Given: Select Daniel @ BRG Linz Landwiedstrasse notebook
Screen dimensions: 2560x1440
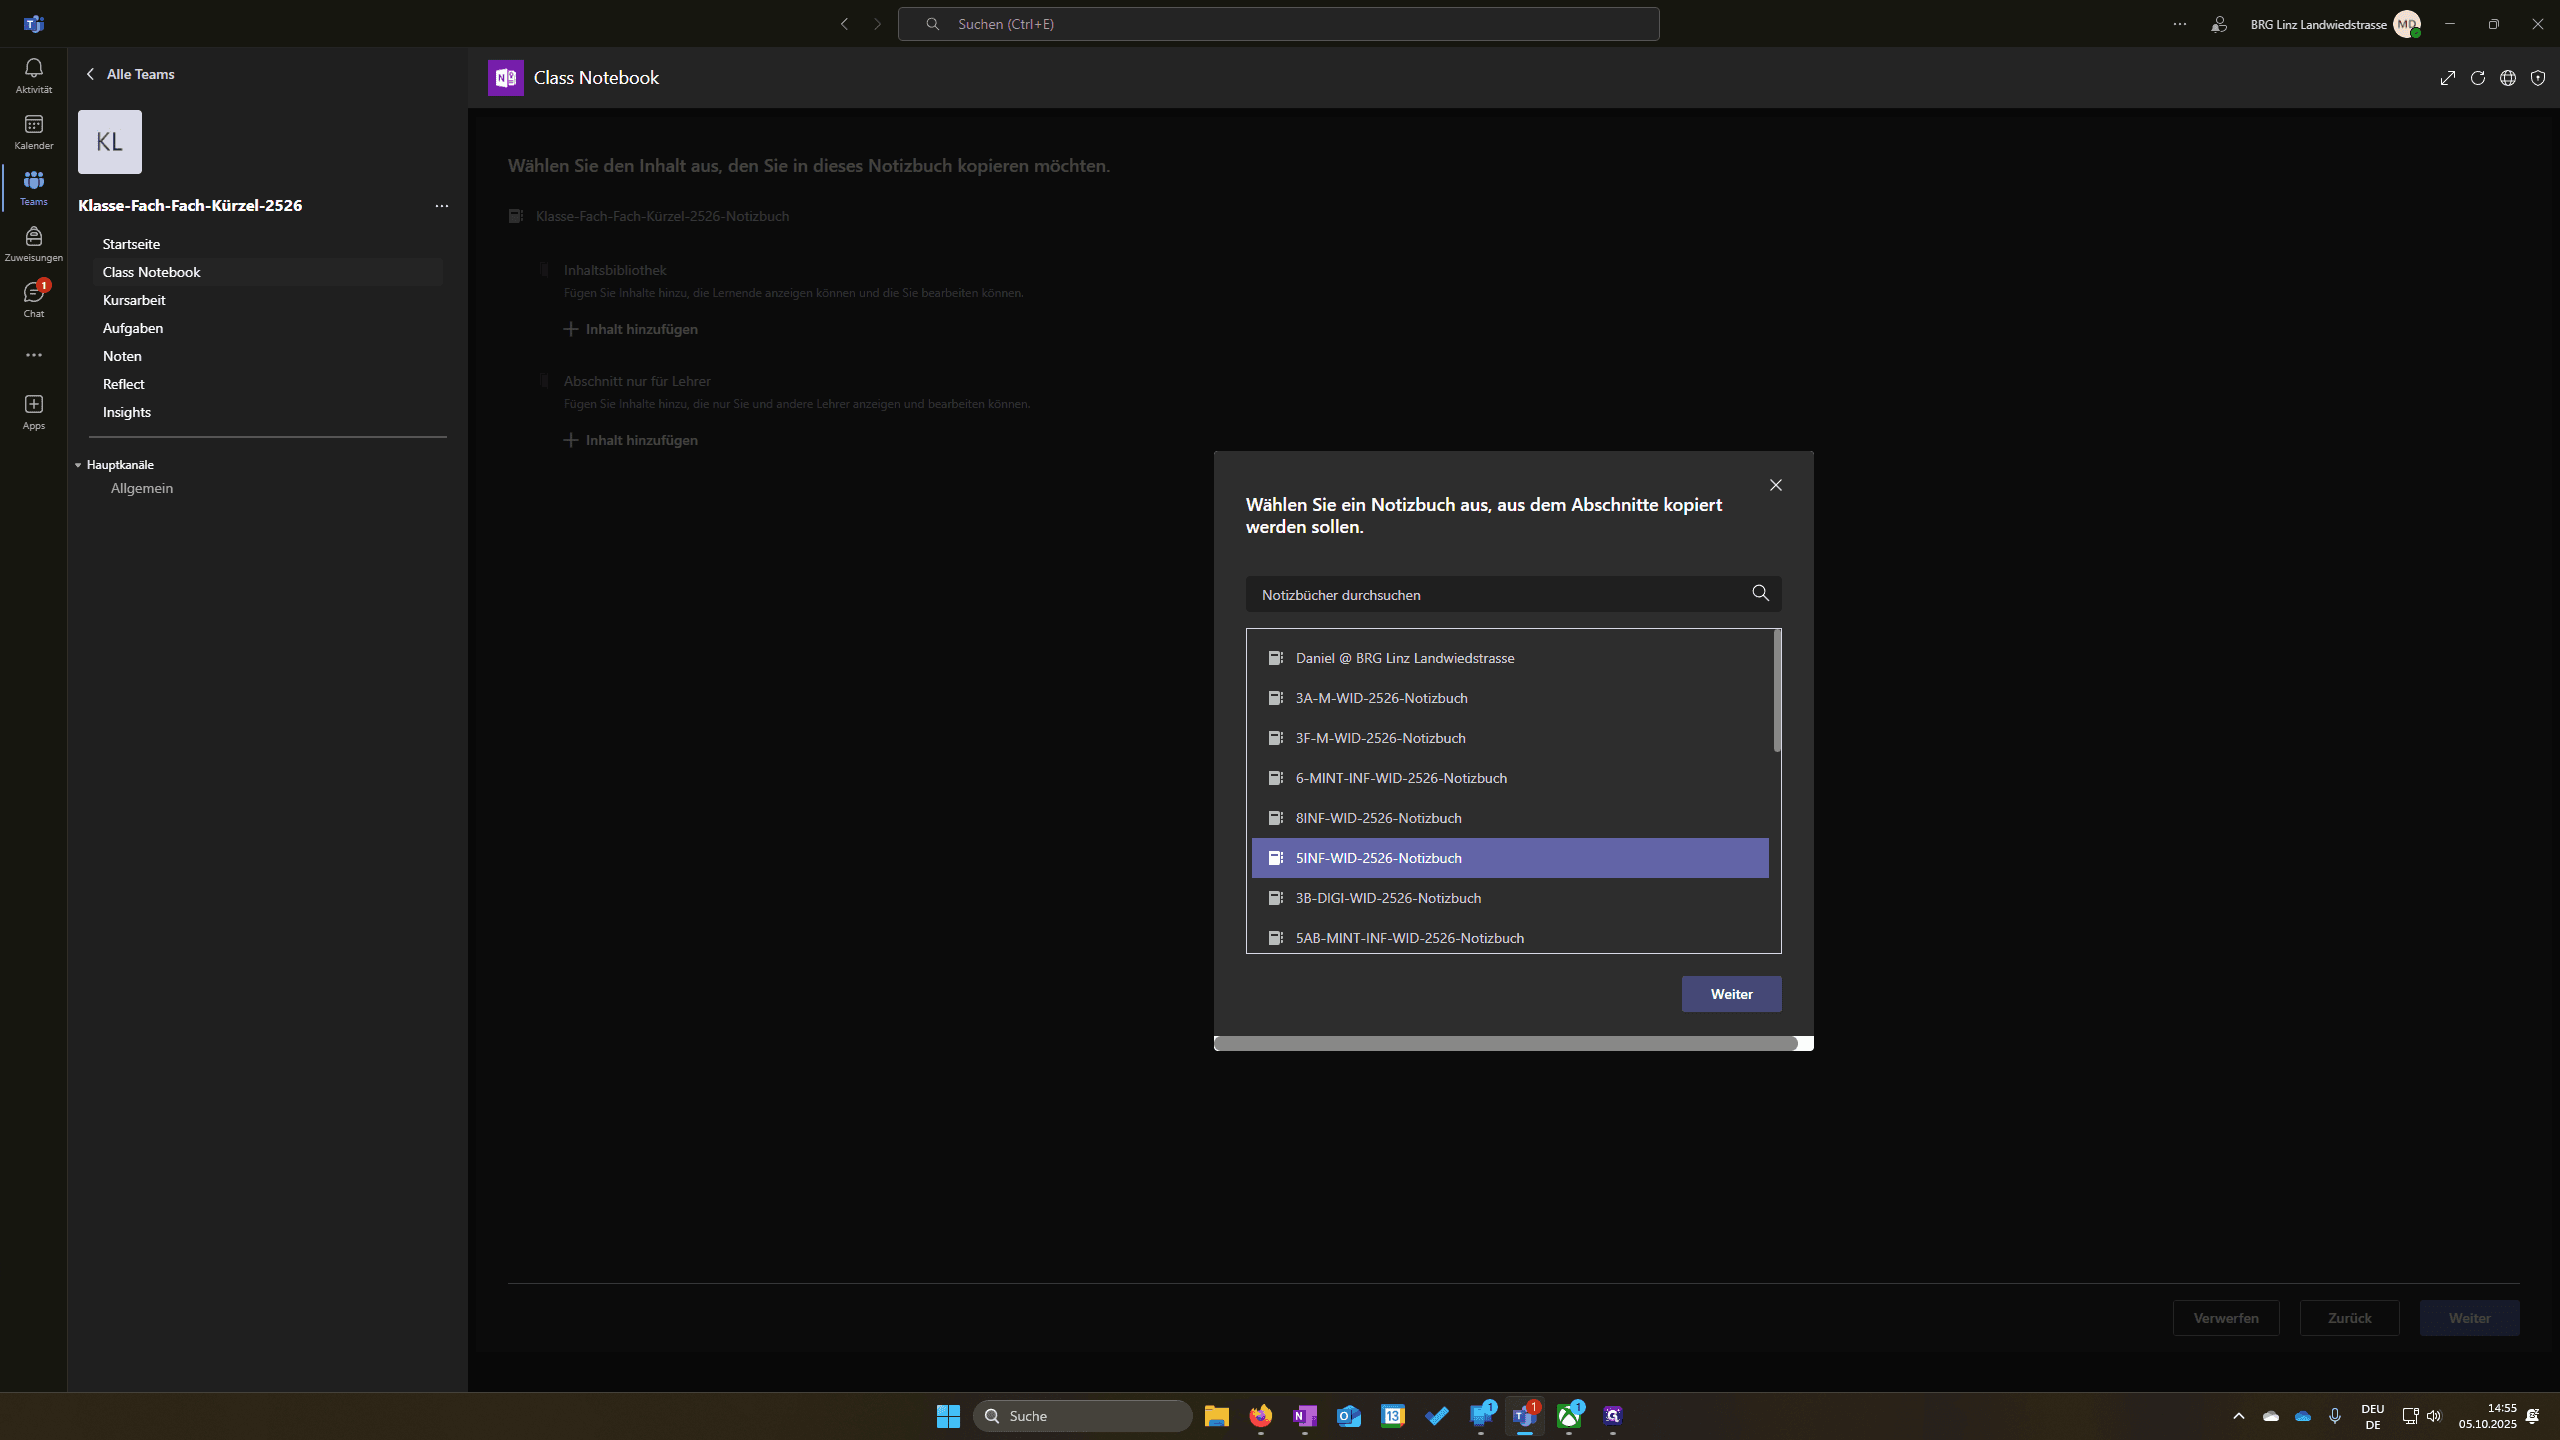Looking at the screenshot, I should (1510, 658).
